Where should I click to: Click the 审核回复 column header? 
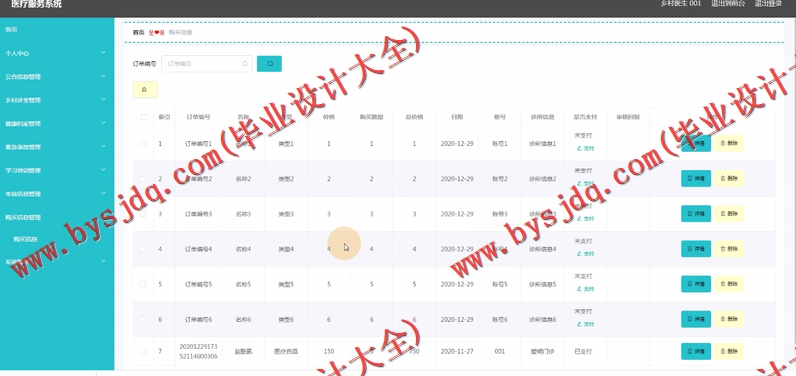click(x=628, y=117)
